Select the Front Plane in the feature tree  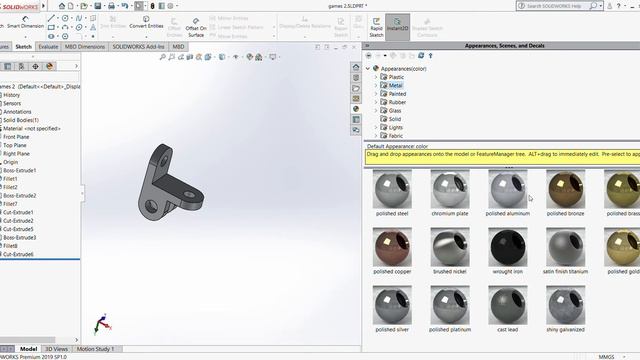point(16,137)
